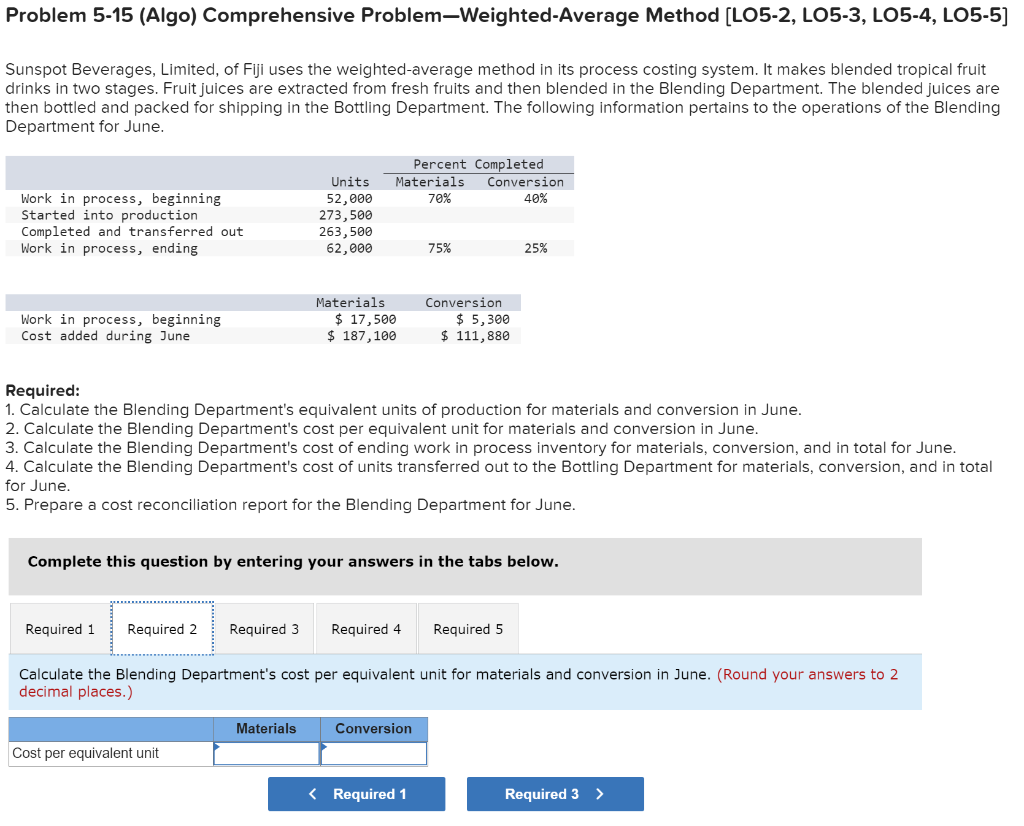Select the Conversion column header
The height and width of the screenshot is (826, 1024).
tap(374, 729)
